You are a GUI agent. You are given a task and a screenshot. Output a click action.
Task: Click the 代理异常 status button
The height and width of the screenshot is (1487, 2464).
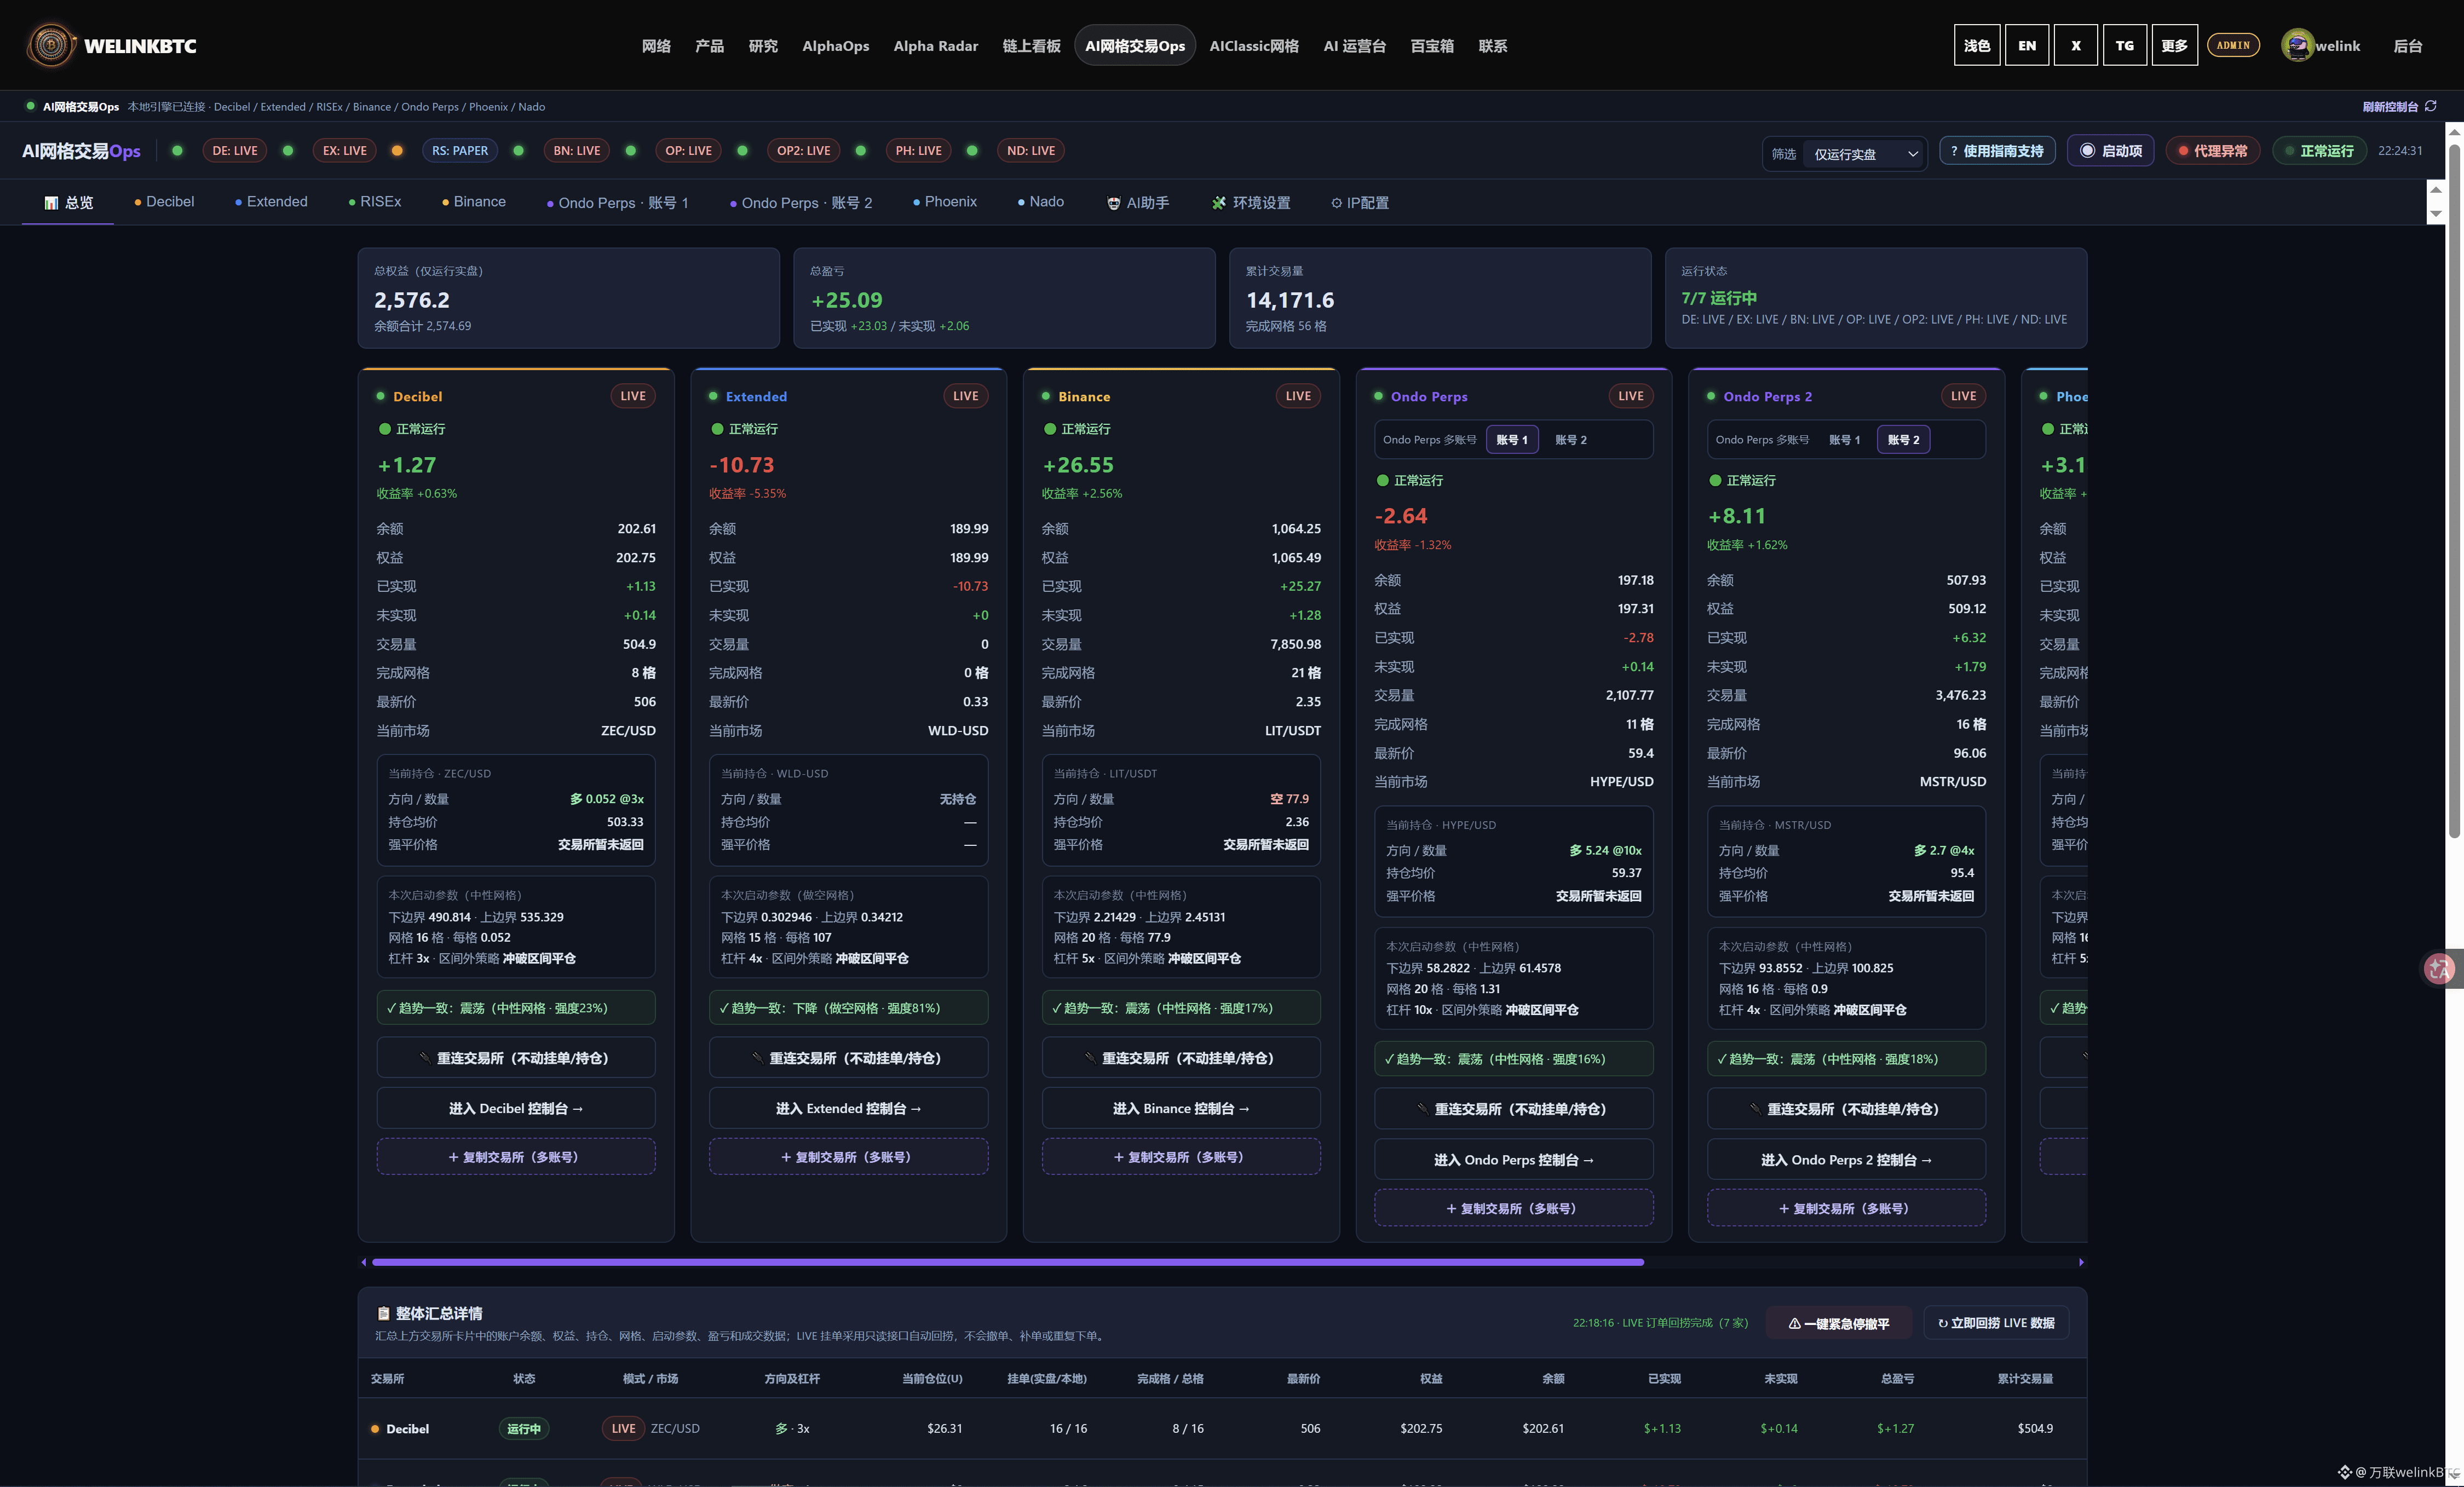pyautogui.click(x=2212, y=151)
